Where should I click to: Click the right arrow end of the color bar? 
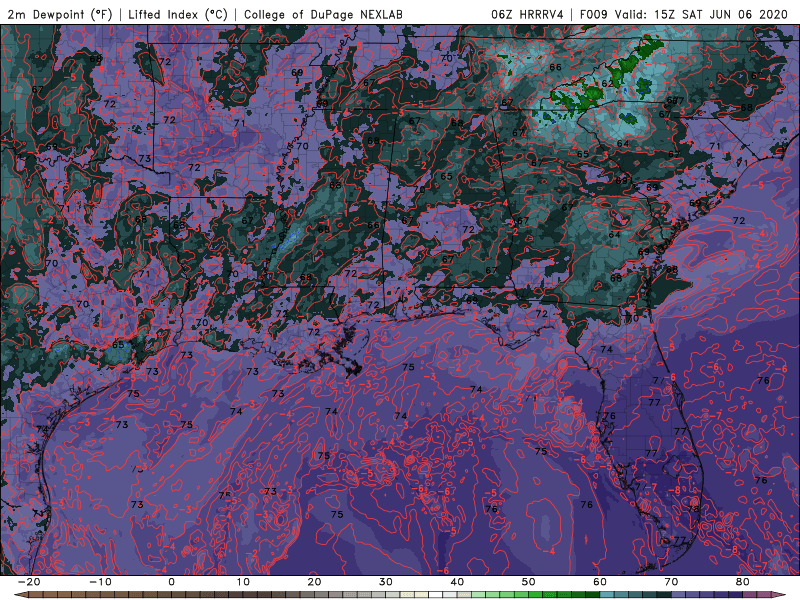(780, 595)
